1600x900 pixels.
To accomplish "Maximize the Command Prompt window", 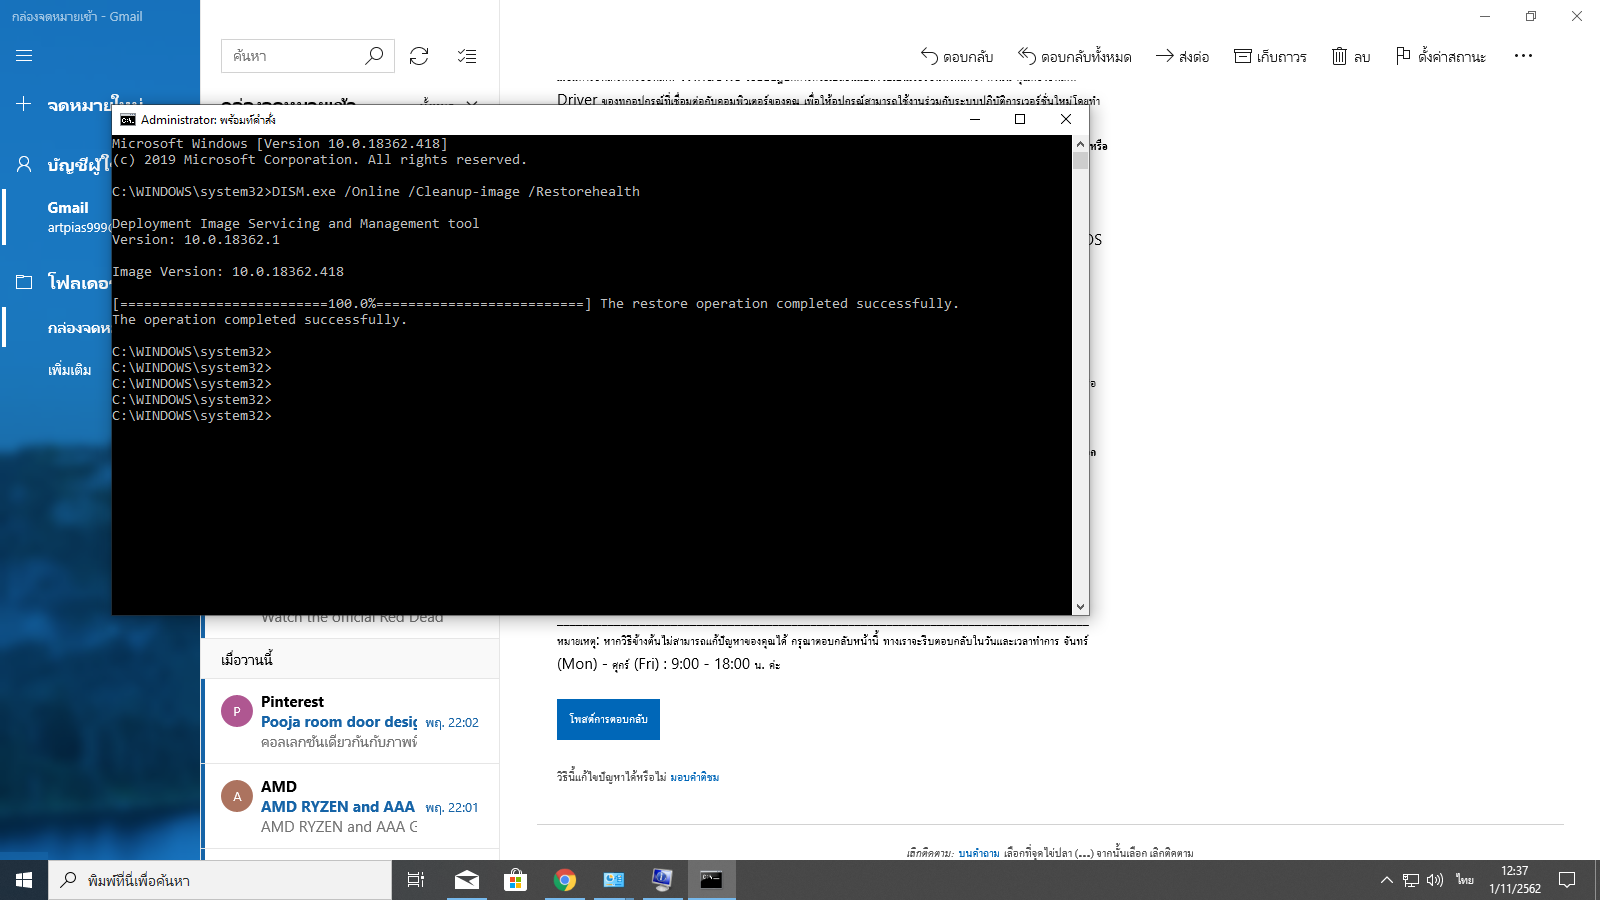I will click(1020, 119).
